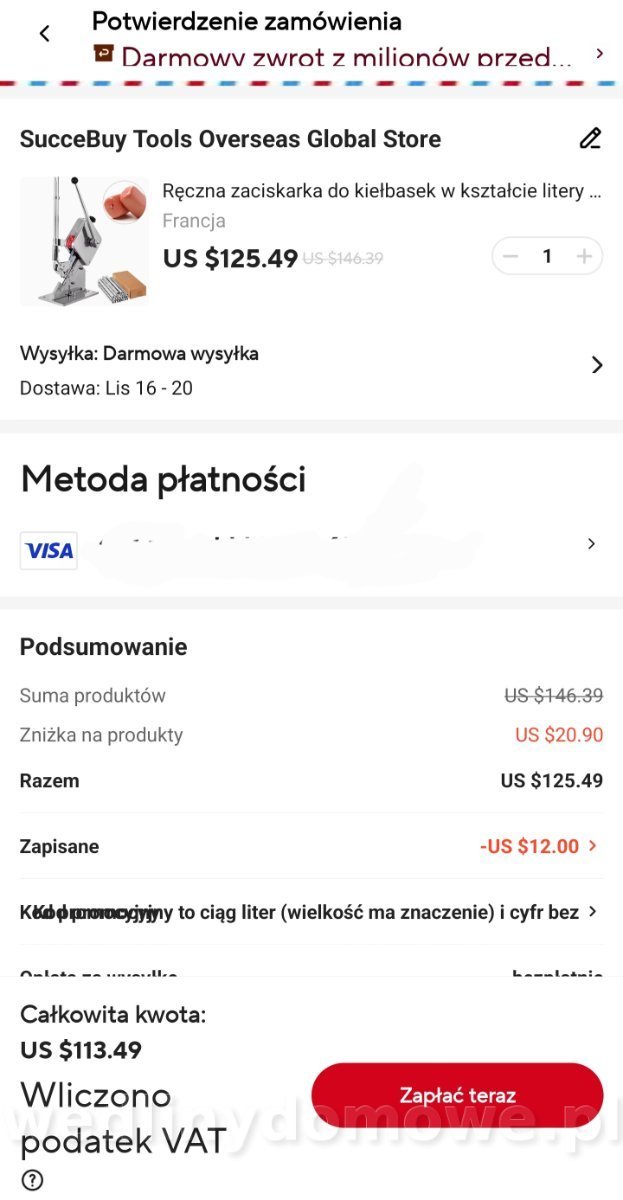Tap the Darmowa wysyłka shipping text
Screen dimensions: 623x1200
point(181,353)
